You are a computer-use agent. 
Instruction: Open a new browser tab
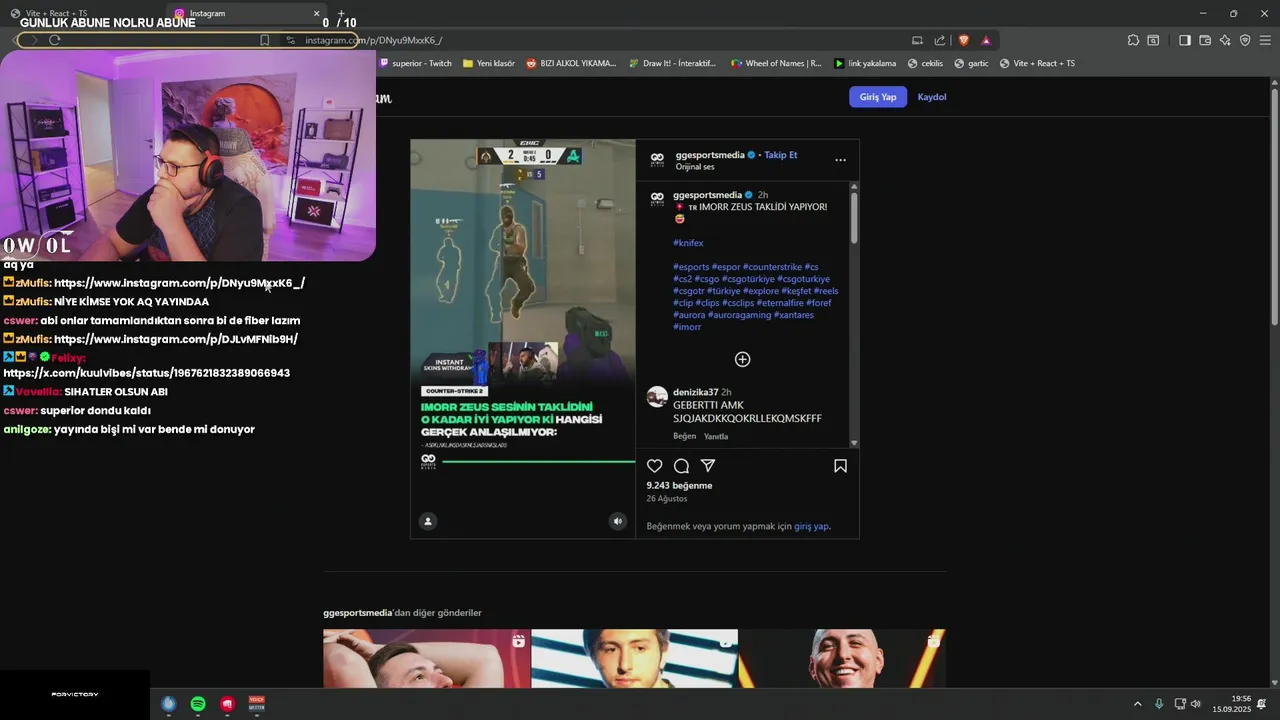(x=341, y=13)
